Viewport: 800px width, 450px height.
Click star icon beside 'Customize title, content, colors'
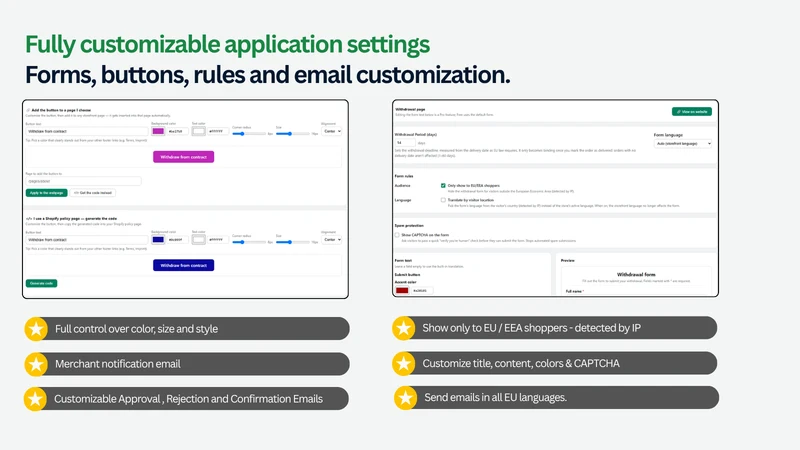(404, 364)
